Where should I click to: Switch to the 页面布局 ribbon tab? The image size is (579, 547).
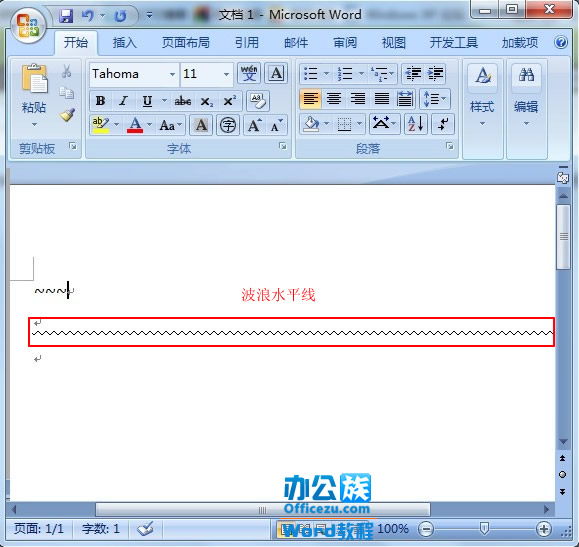(186, 43)
